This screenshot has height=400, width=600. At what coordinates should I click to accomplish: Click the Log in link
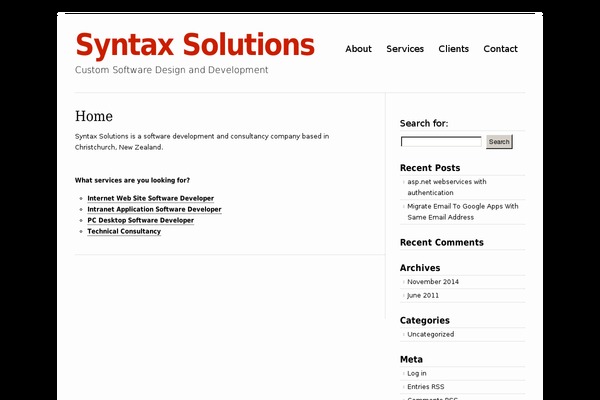click(x=417, y=373)
